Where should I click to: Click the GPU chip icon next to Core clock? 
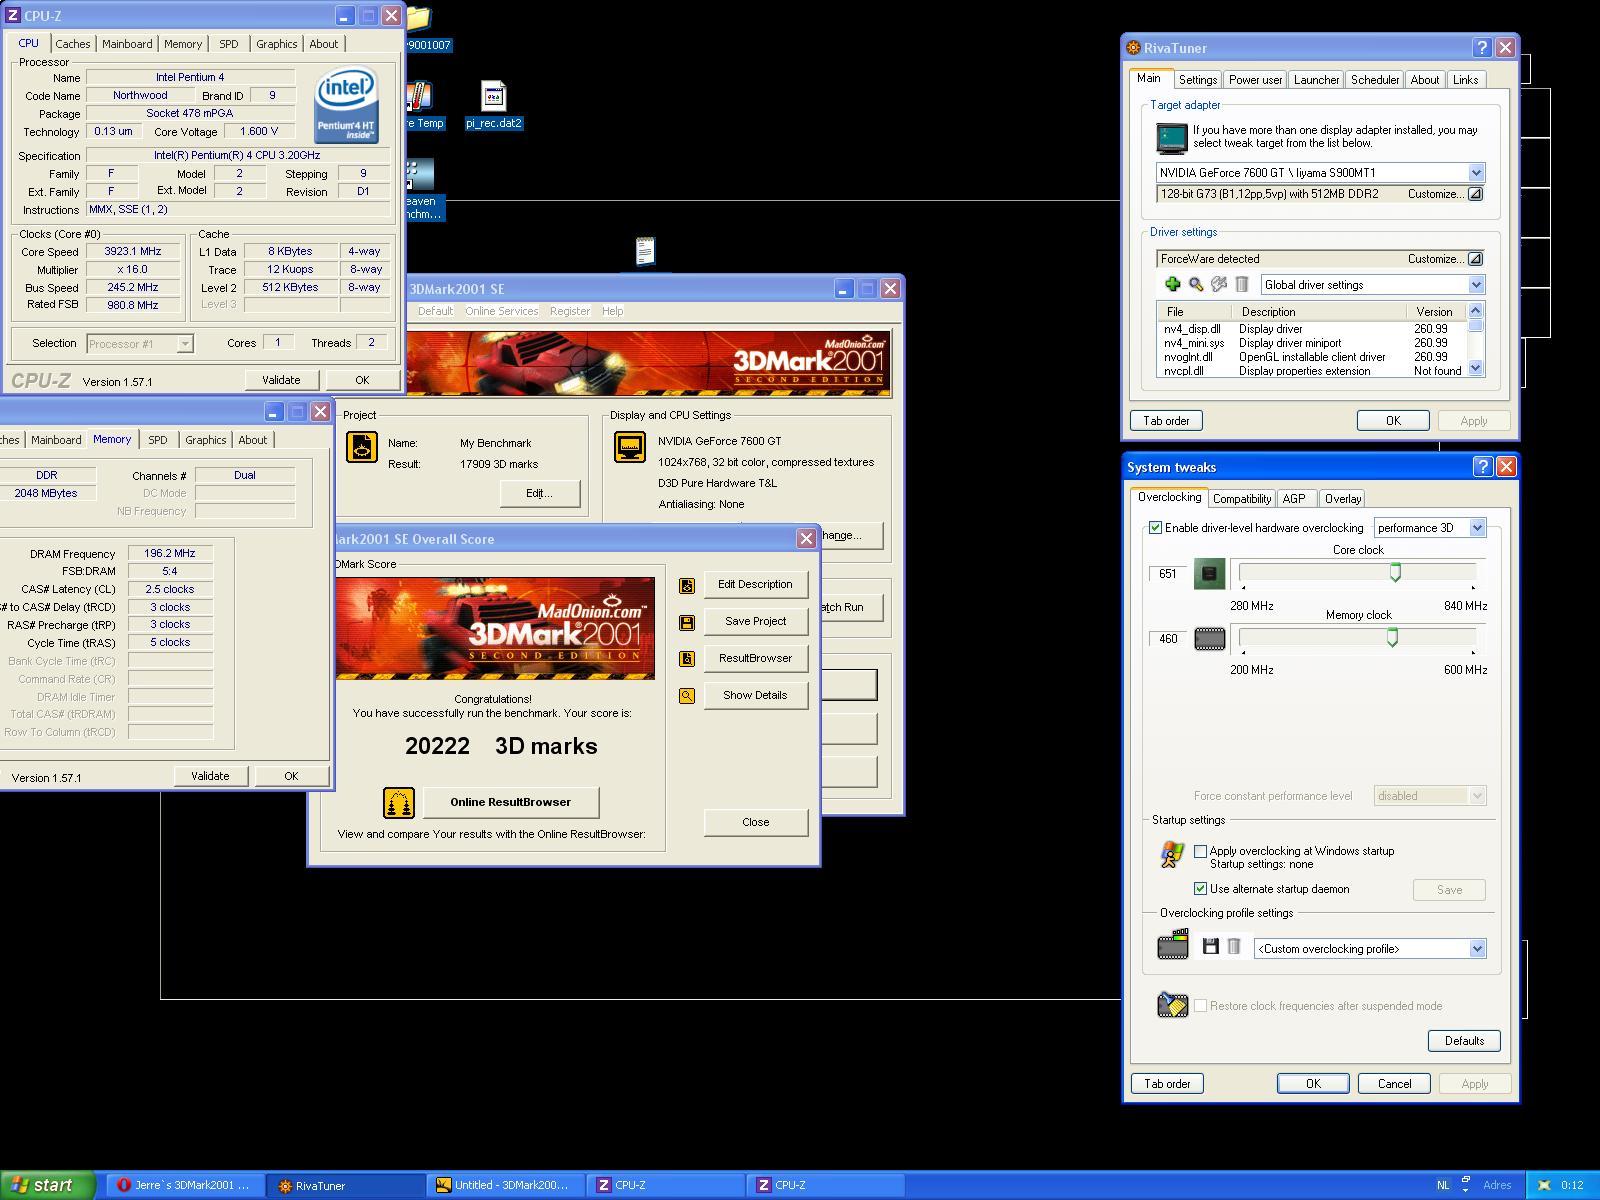pos(1209,573)
